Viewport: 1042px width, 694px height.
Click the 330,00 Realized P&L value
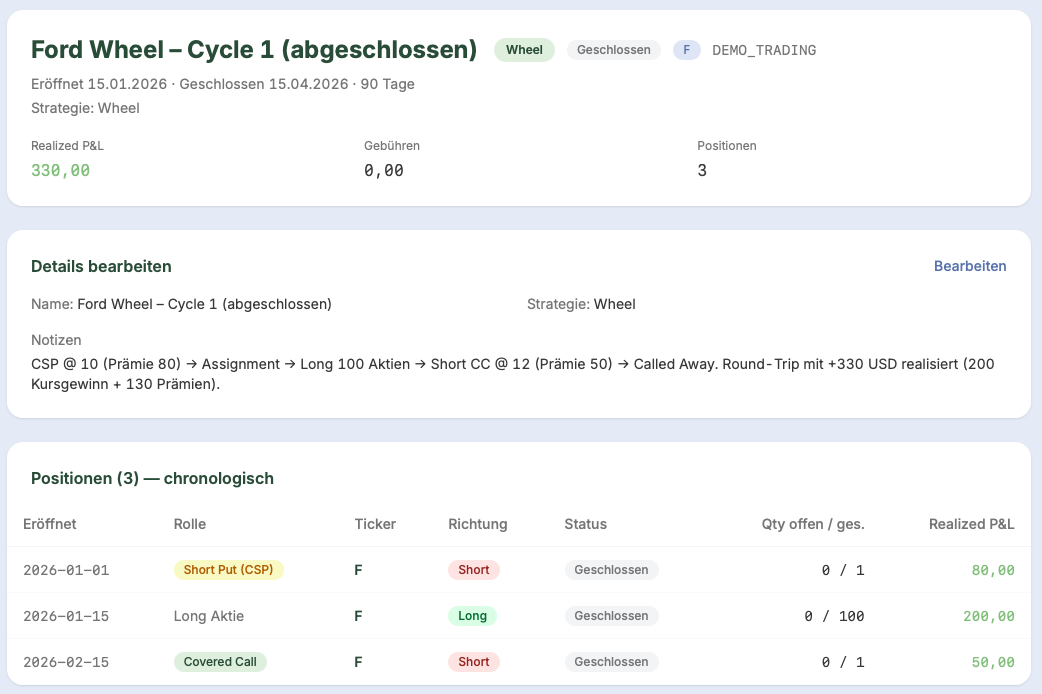(60, 170)
